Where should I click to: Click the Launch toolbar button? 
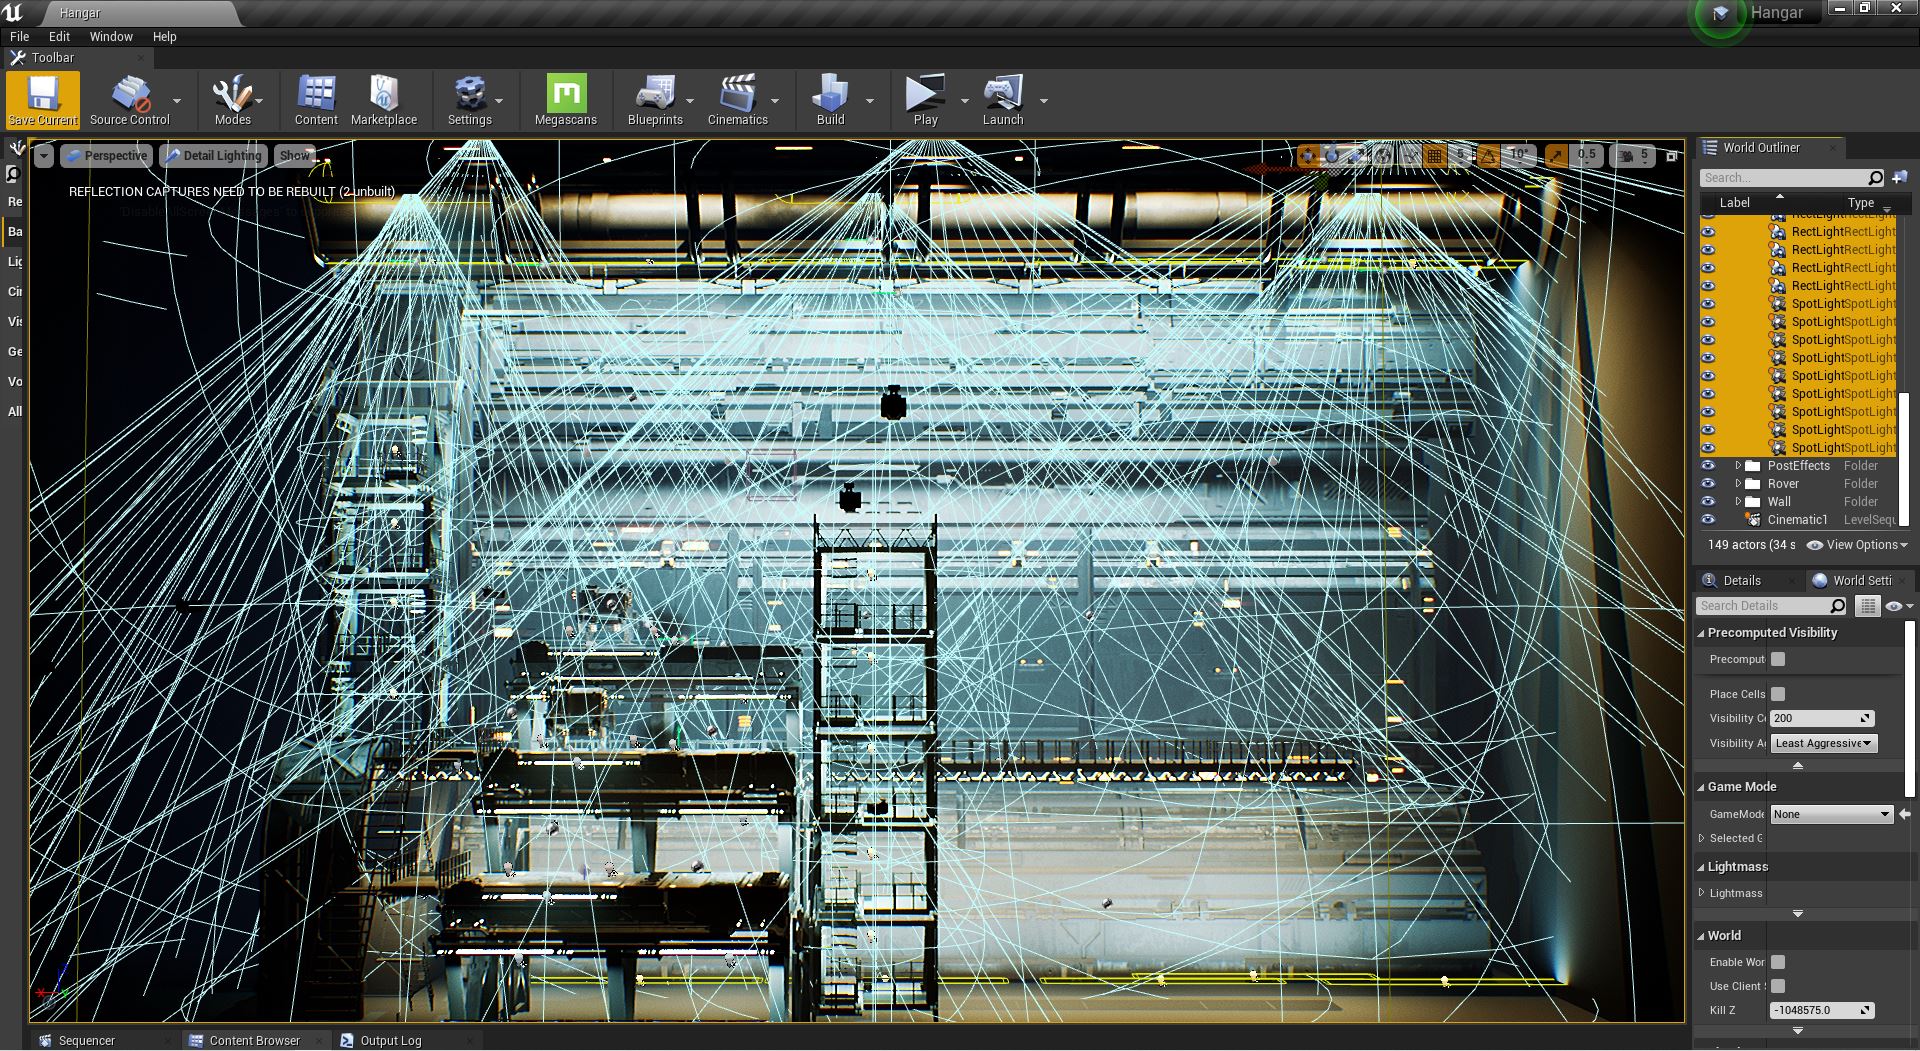1003,100
